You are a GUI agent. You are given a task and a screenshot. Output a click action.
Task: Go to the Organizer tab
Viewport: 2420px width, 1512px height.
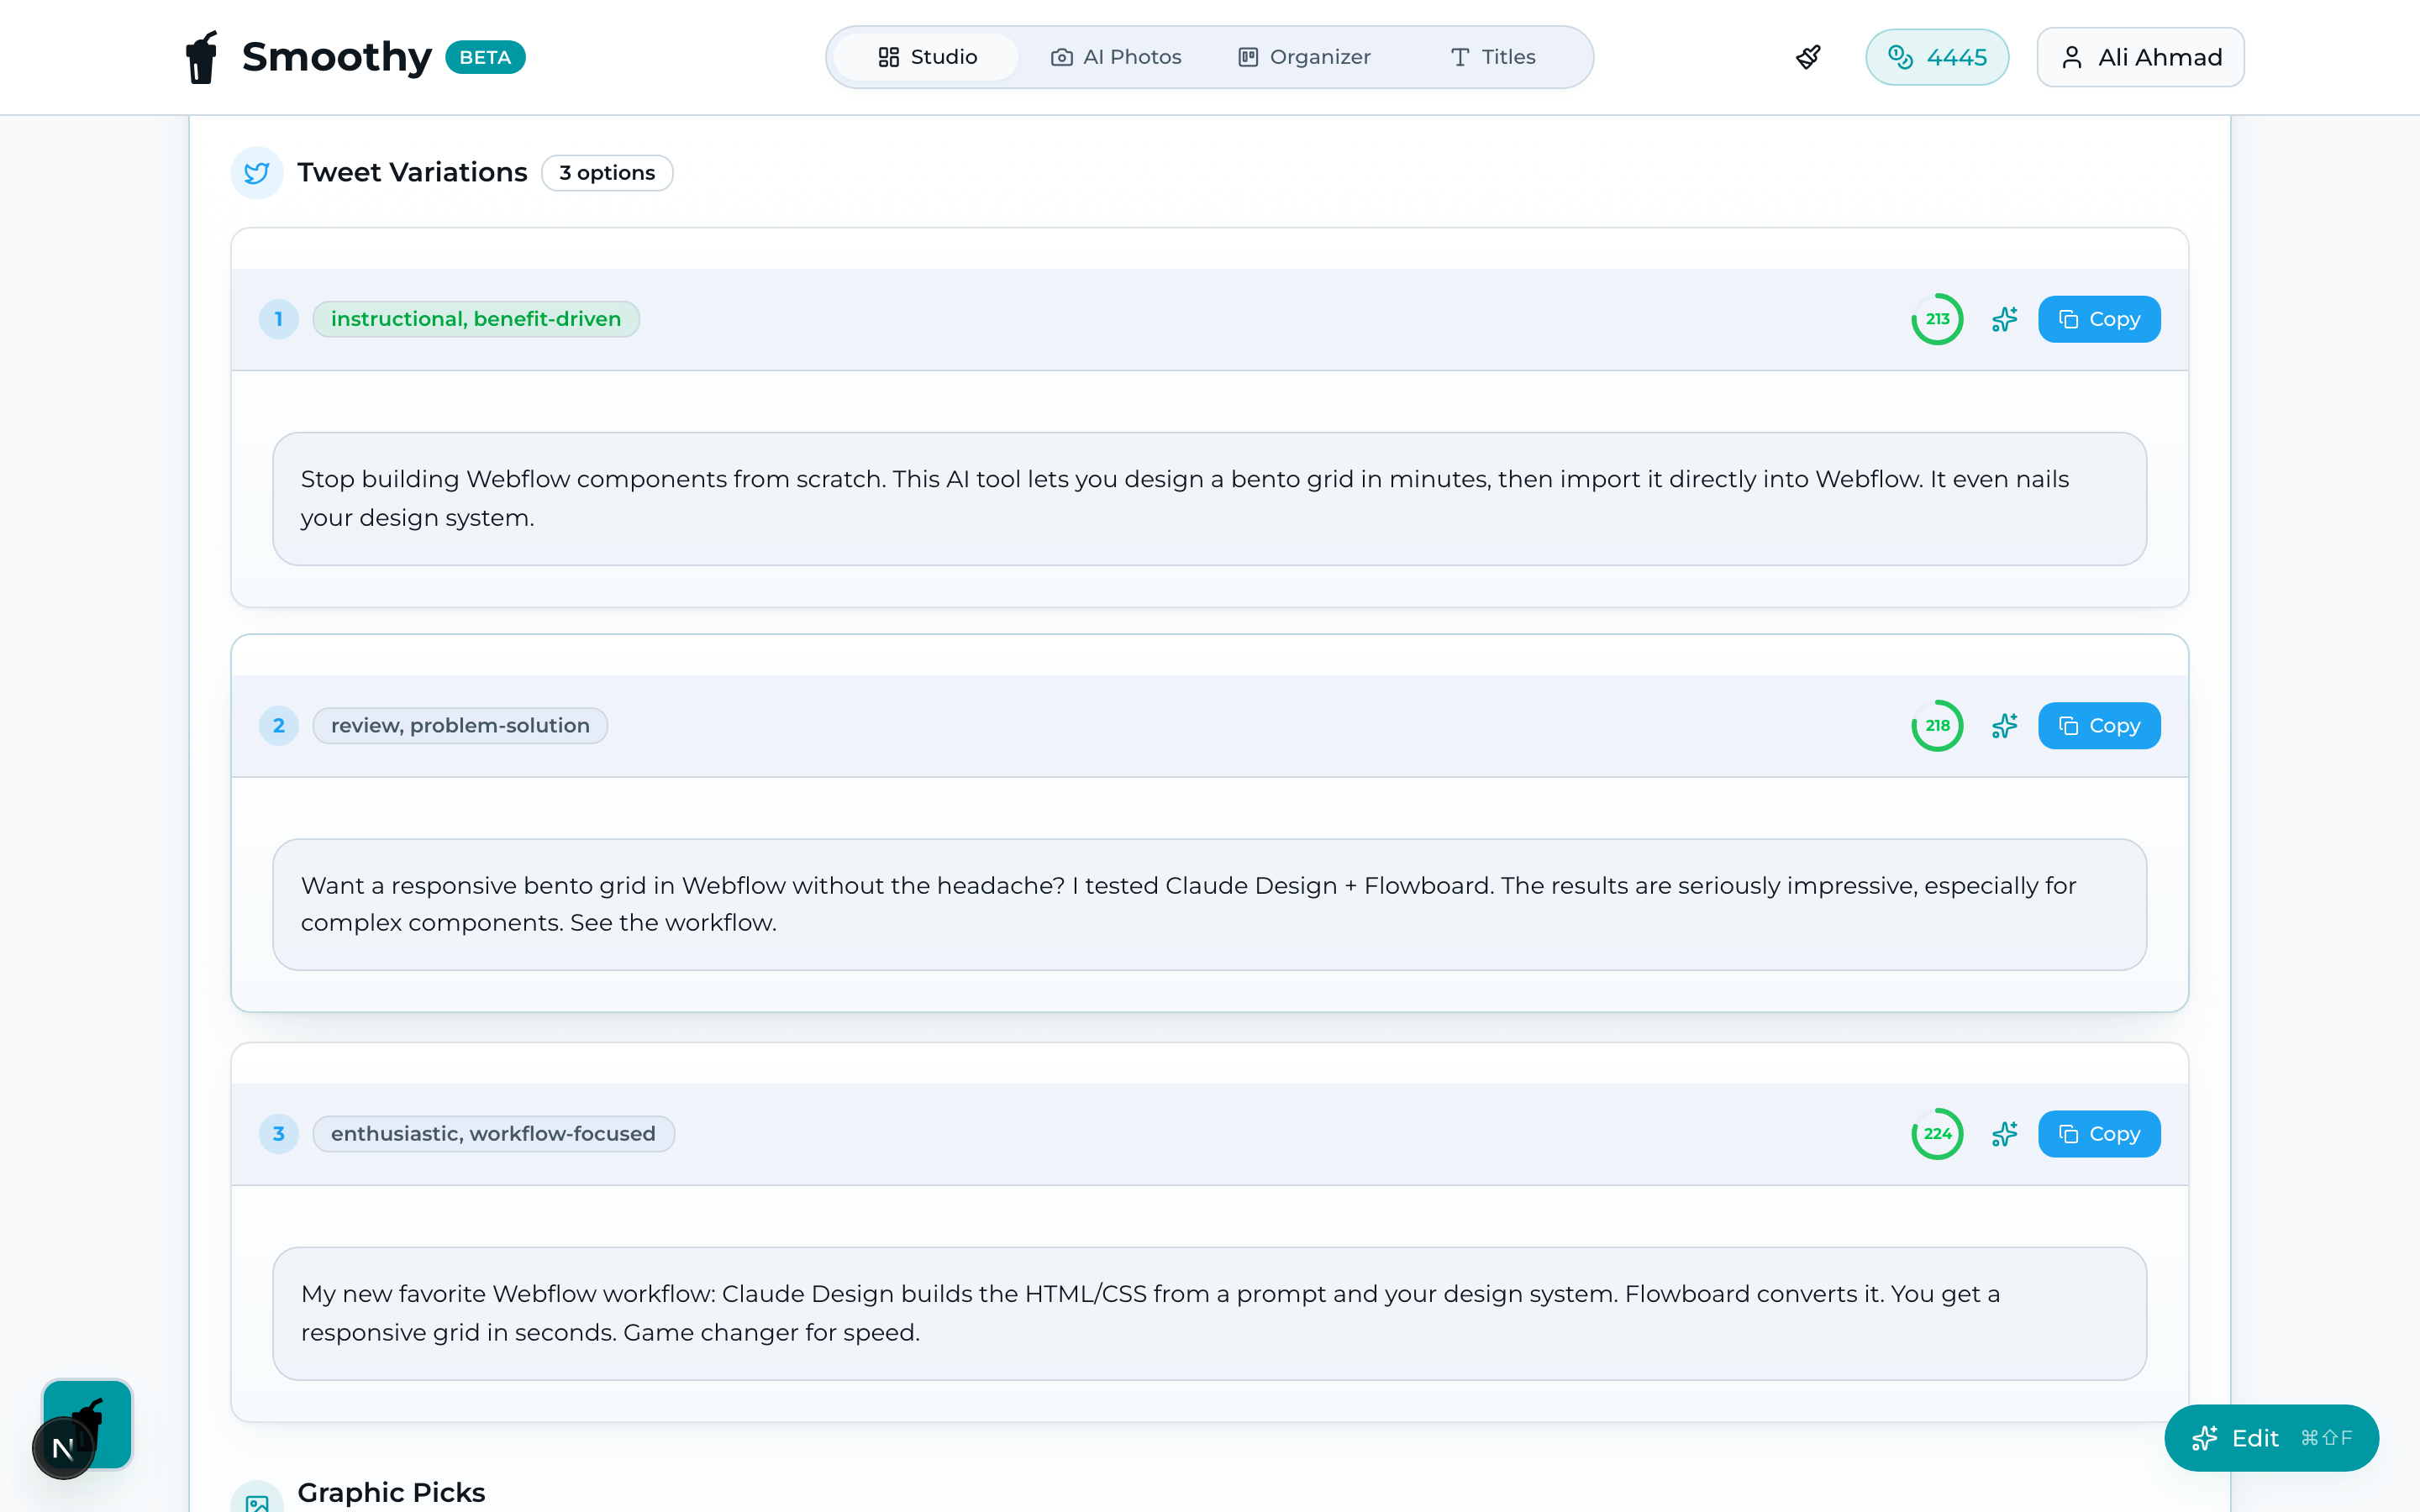1305,57
